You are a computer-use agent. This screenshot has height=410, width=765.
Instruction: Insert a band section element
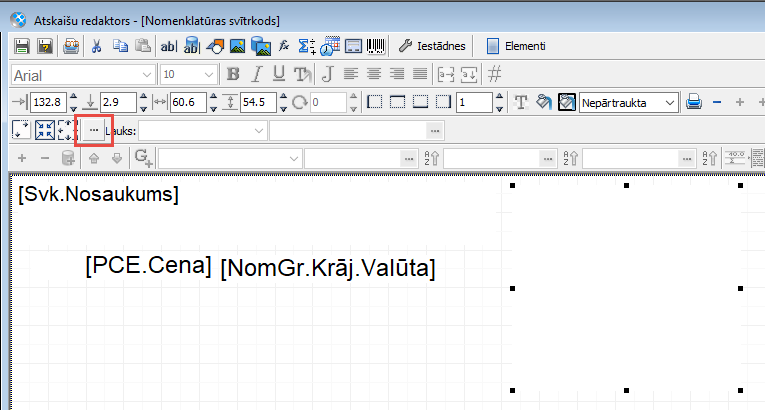click(x=353, y=46)
